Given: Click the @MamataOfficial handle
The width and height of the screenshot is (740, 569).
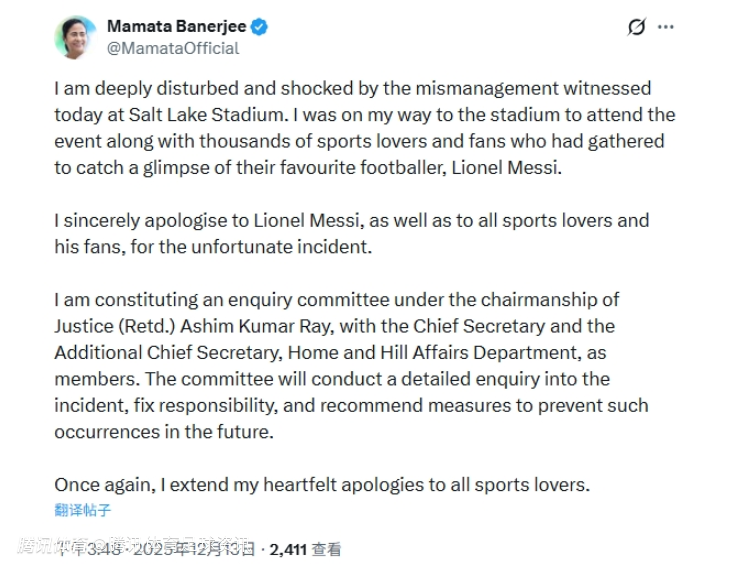Looking at the screenshot, I should (x=173, y=48).
